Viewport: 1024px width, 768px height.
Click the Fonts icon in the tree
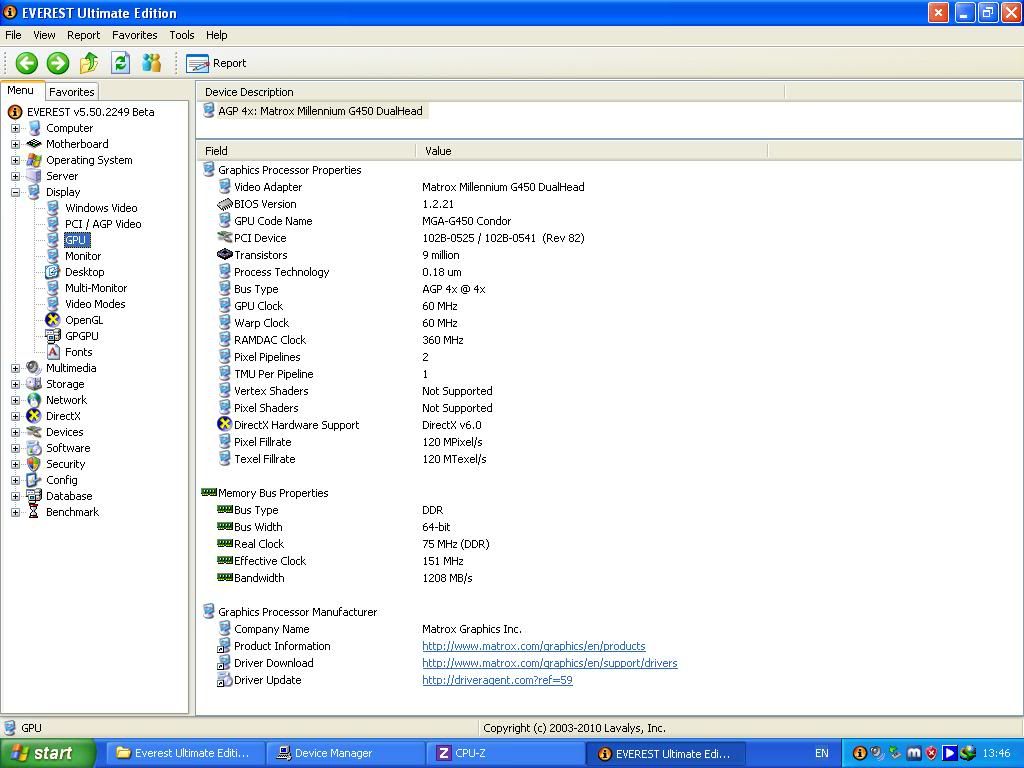(53, 352)
